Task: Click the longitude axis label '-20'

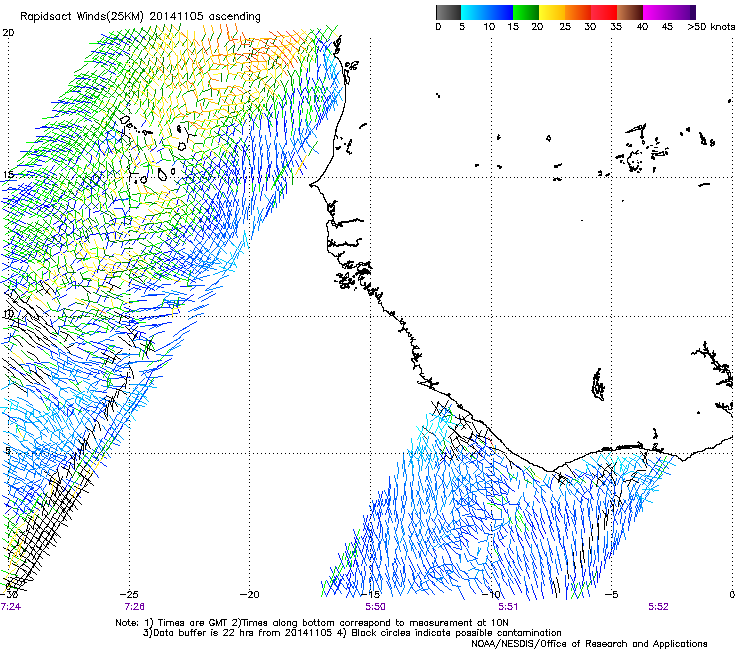Action: point(250,594)
